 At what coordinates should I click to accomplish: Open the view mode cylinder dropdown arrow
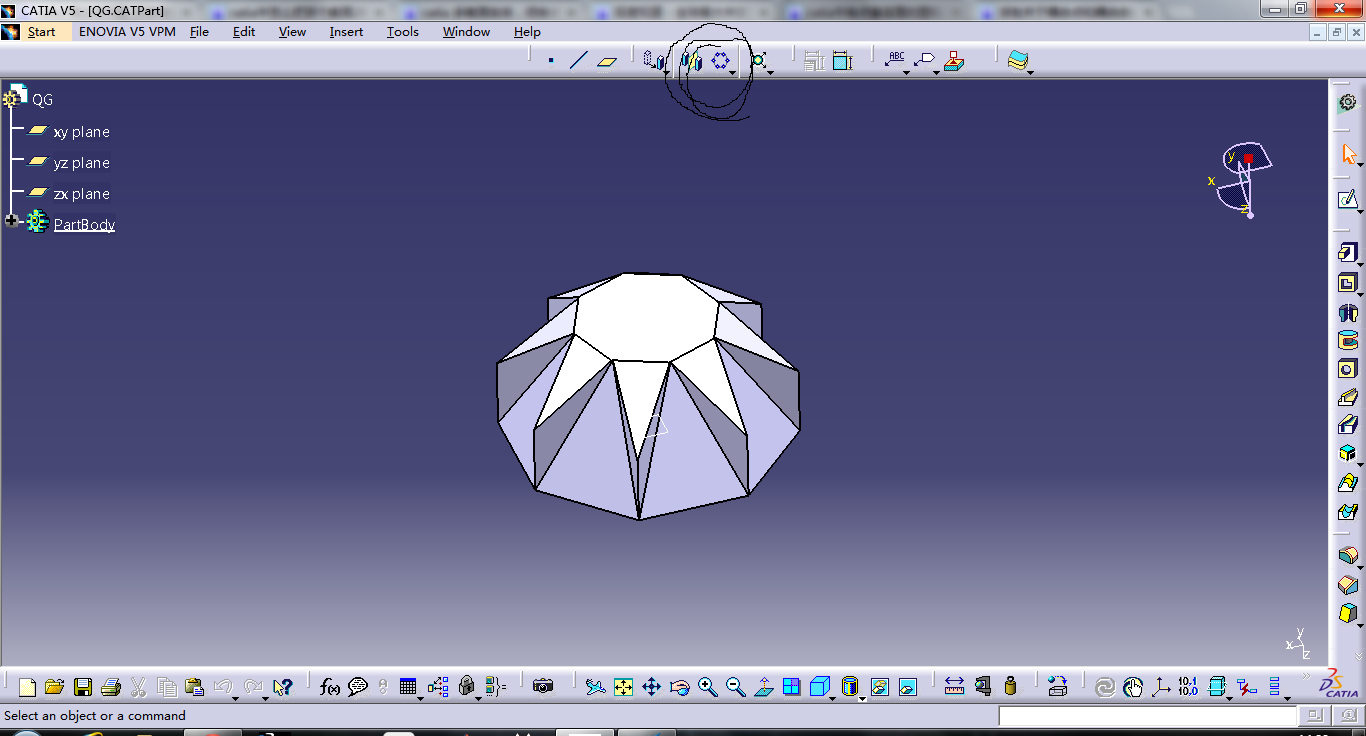click(862, 698)
